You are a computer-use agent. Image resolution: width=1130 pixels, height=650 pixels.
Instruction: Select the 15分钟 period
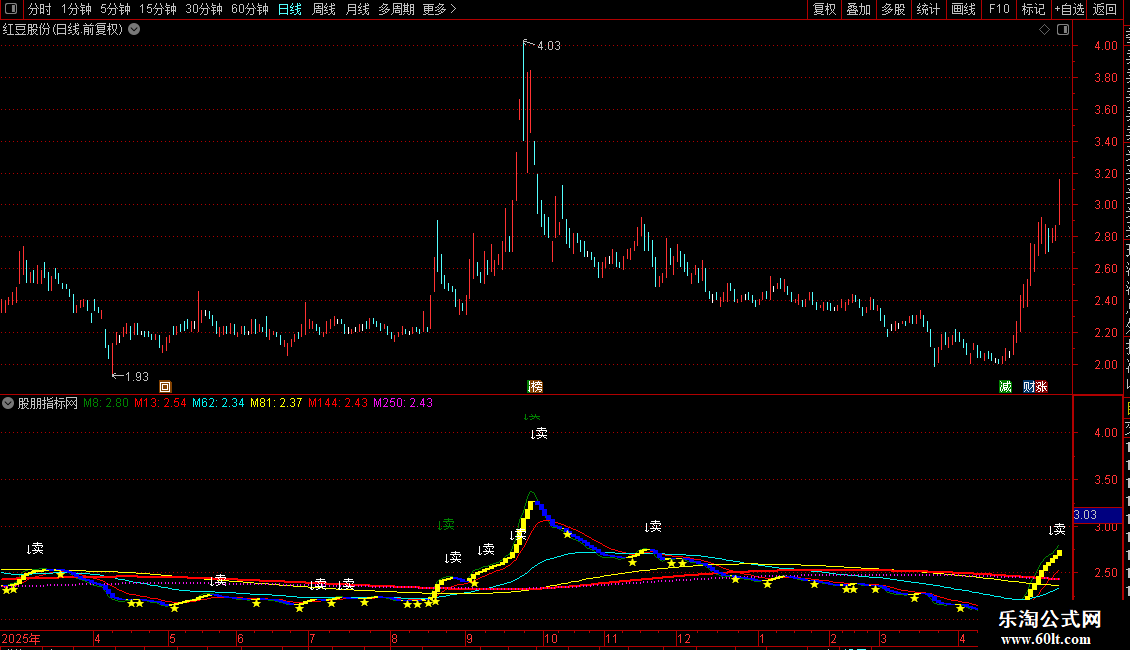(x=158, y=9)
